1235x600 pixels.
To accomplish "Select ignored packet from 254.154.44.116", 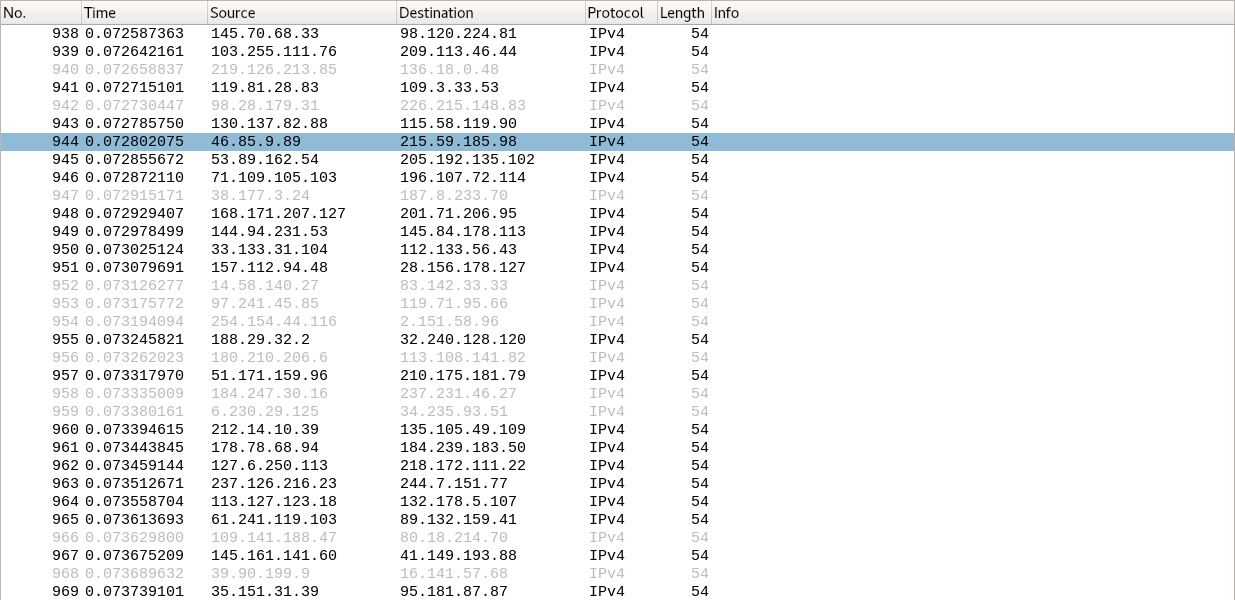I will [273, 322].
